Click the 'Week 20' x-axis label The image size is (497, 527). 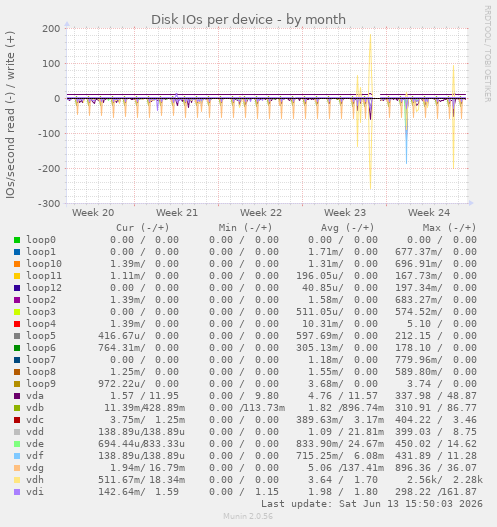93,213
